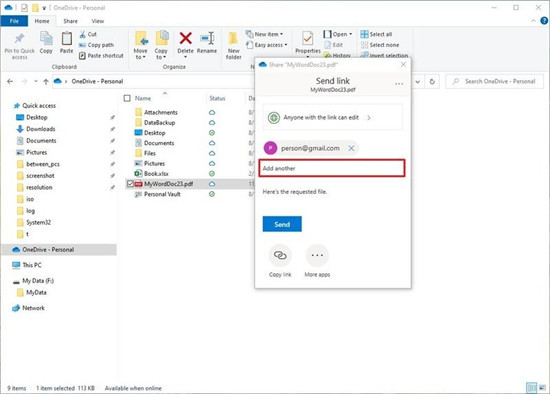Refresh the current folder view
Viewport: 550px width, 394px height.
[x=432, y=81]
